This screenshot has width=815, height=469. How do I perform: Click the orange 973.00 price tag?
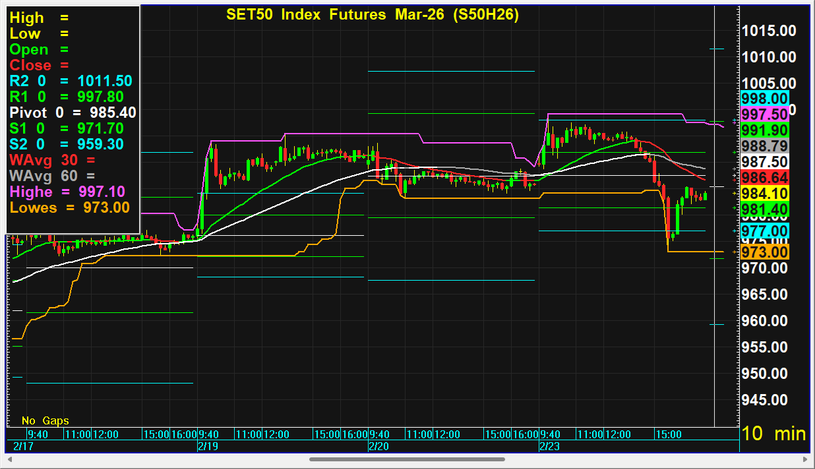[765, 253]
